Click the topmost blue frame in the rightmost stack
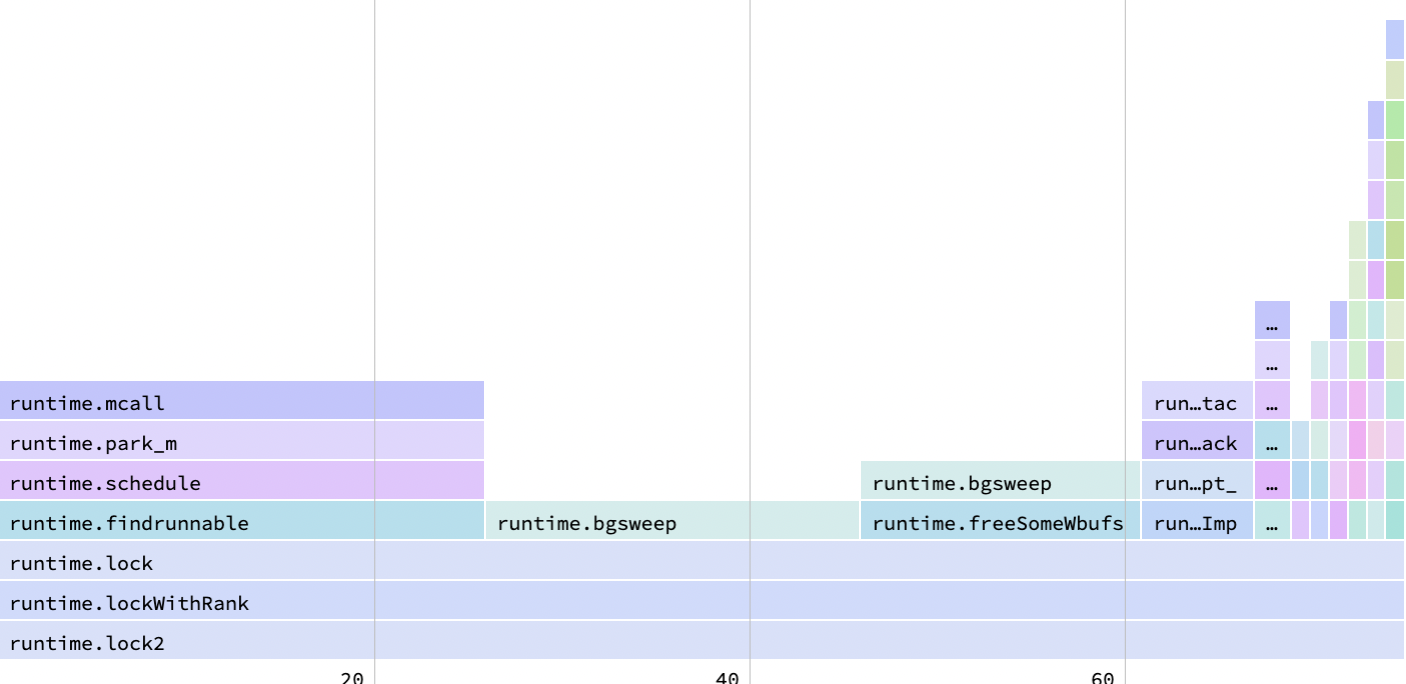1406x684 pixels. click(x=1394, y=40)
